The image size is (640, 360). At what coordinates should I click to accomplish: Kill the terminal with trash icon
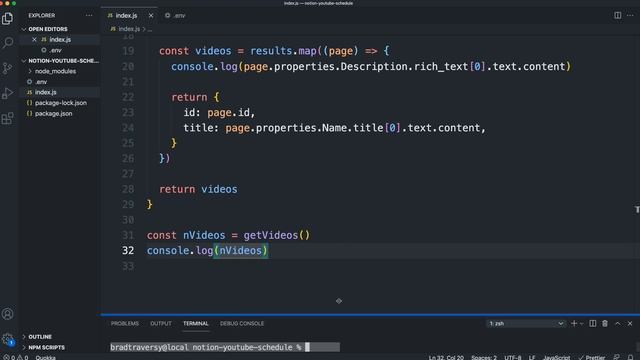coord(605,323)
